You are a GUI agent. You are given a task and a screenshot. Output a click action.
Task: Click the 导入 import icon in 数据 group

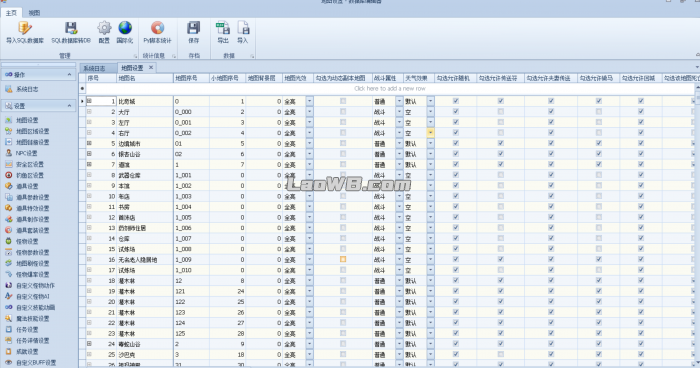click(243, 28)
